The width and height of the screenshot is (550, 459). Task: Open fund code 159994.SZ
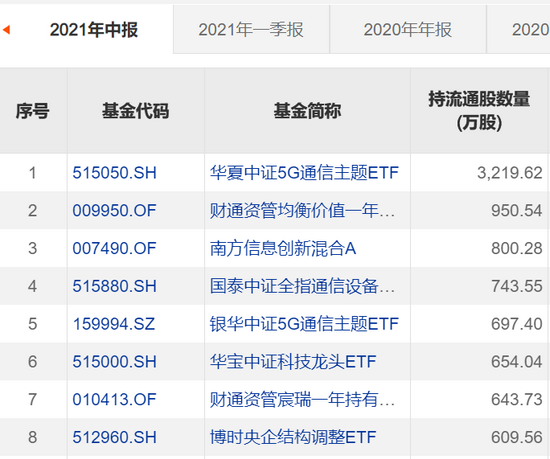114,324
